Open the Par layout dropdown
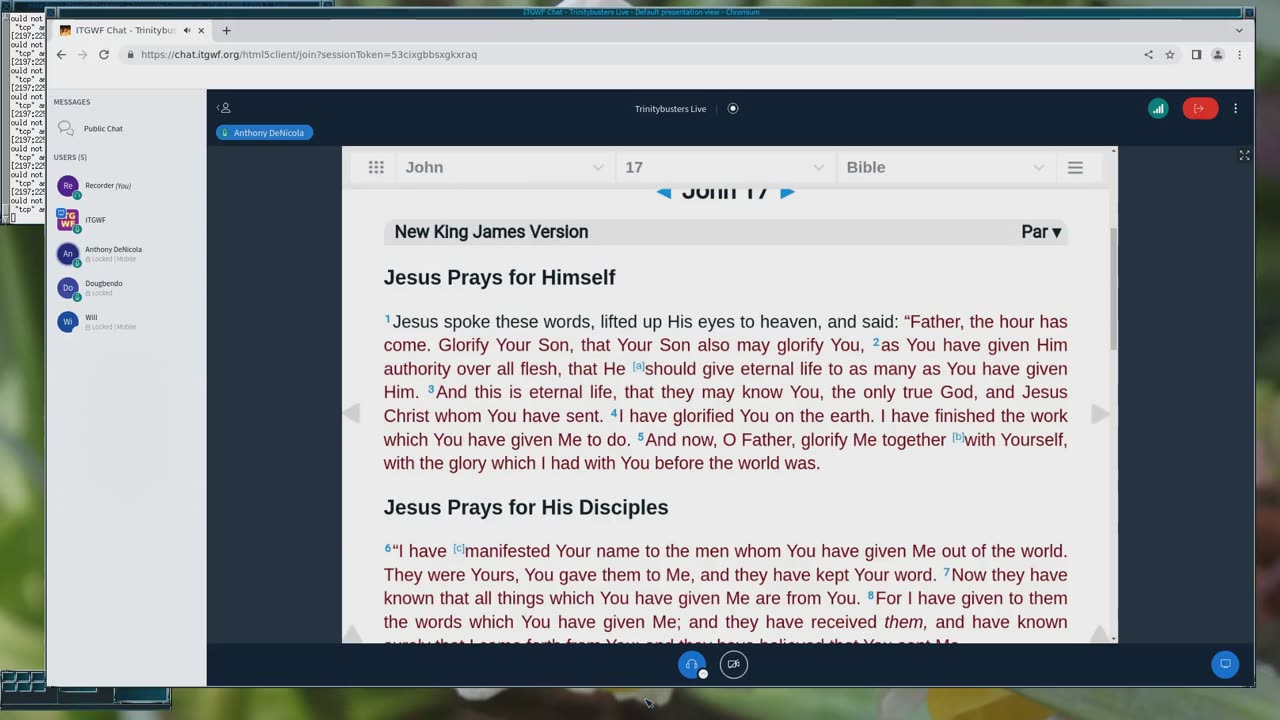This screenshot has width=1280, height=720. click(x=1041, y=232)
